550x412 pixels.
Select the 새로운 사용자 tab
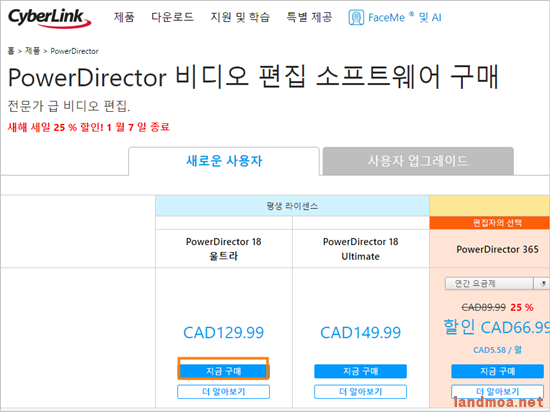click(x=224, y=161)
